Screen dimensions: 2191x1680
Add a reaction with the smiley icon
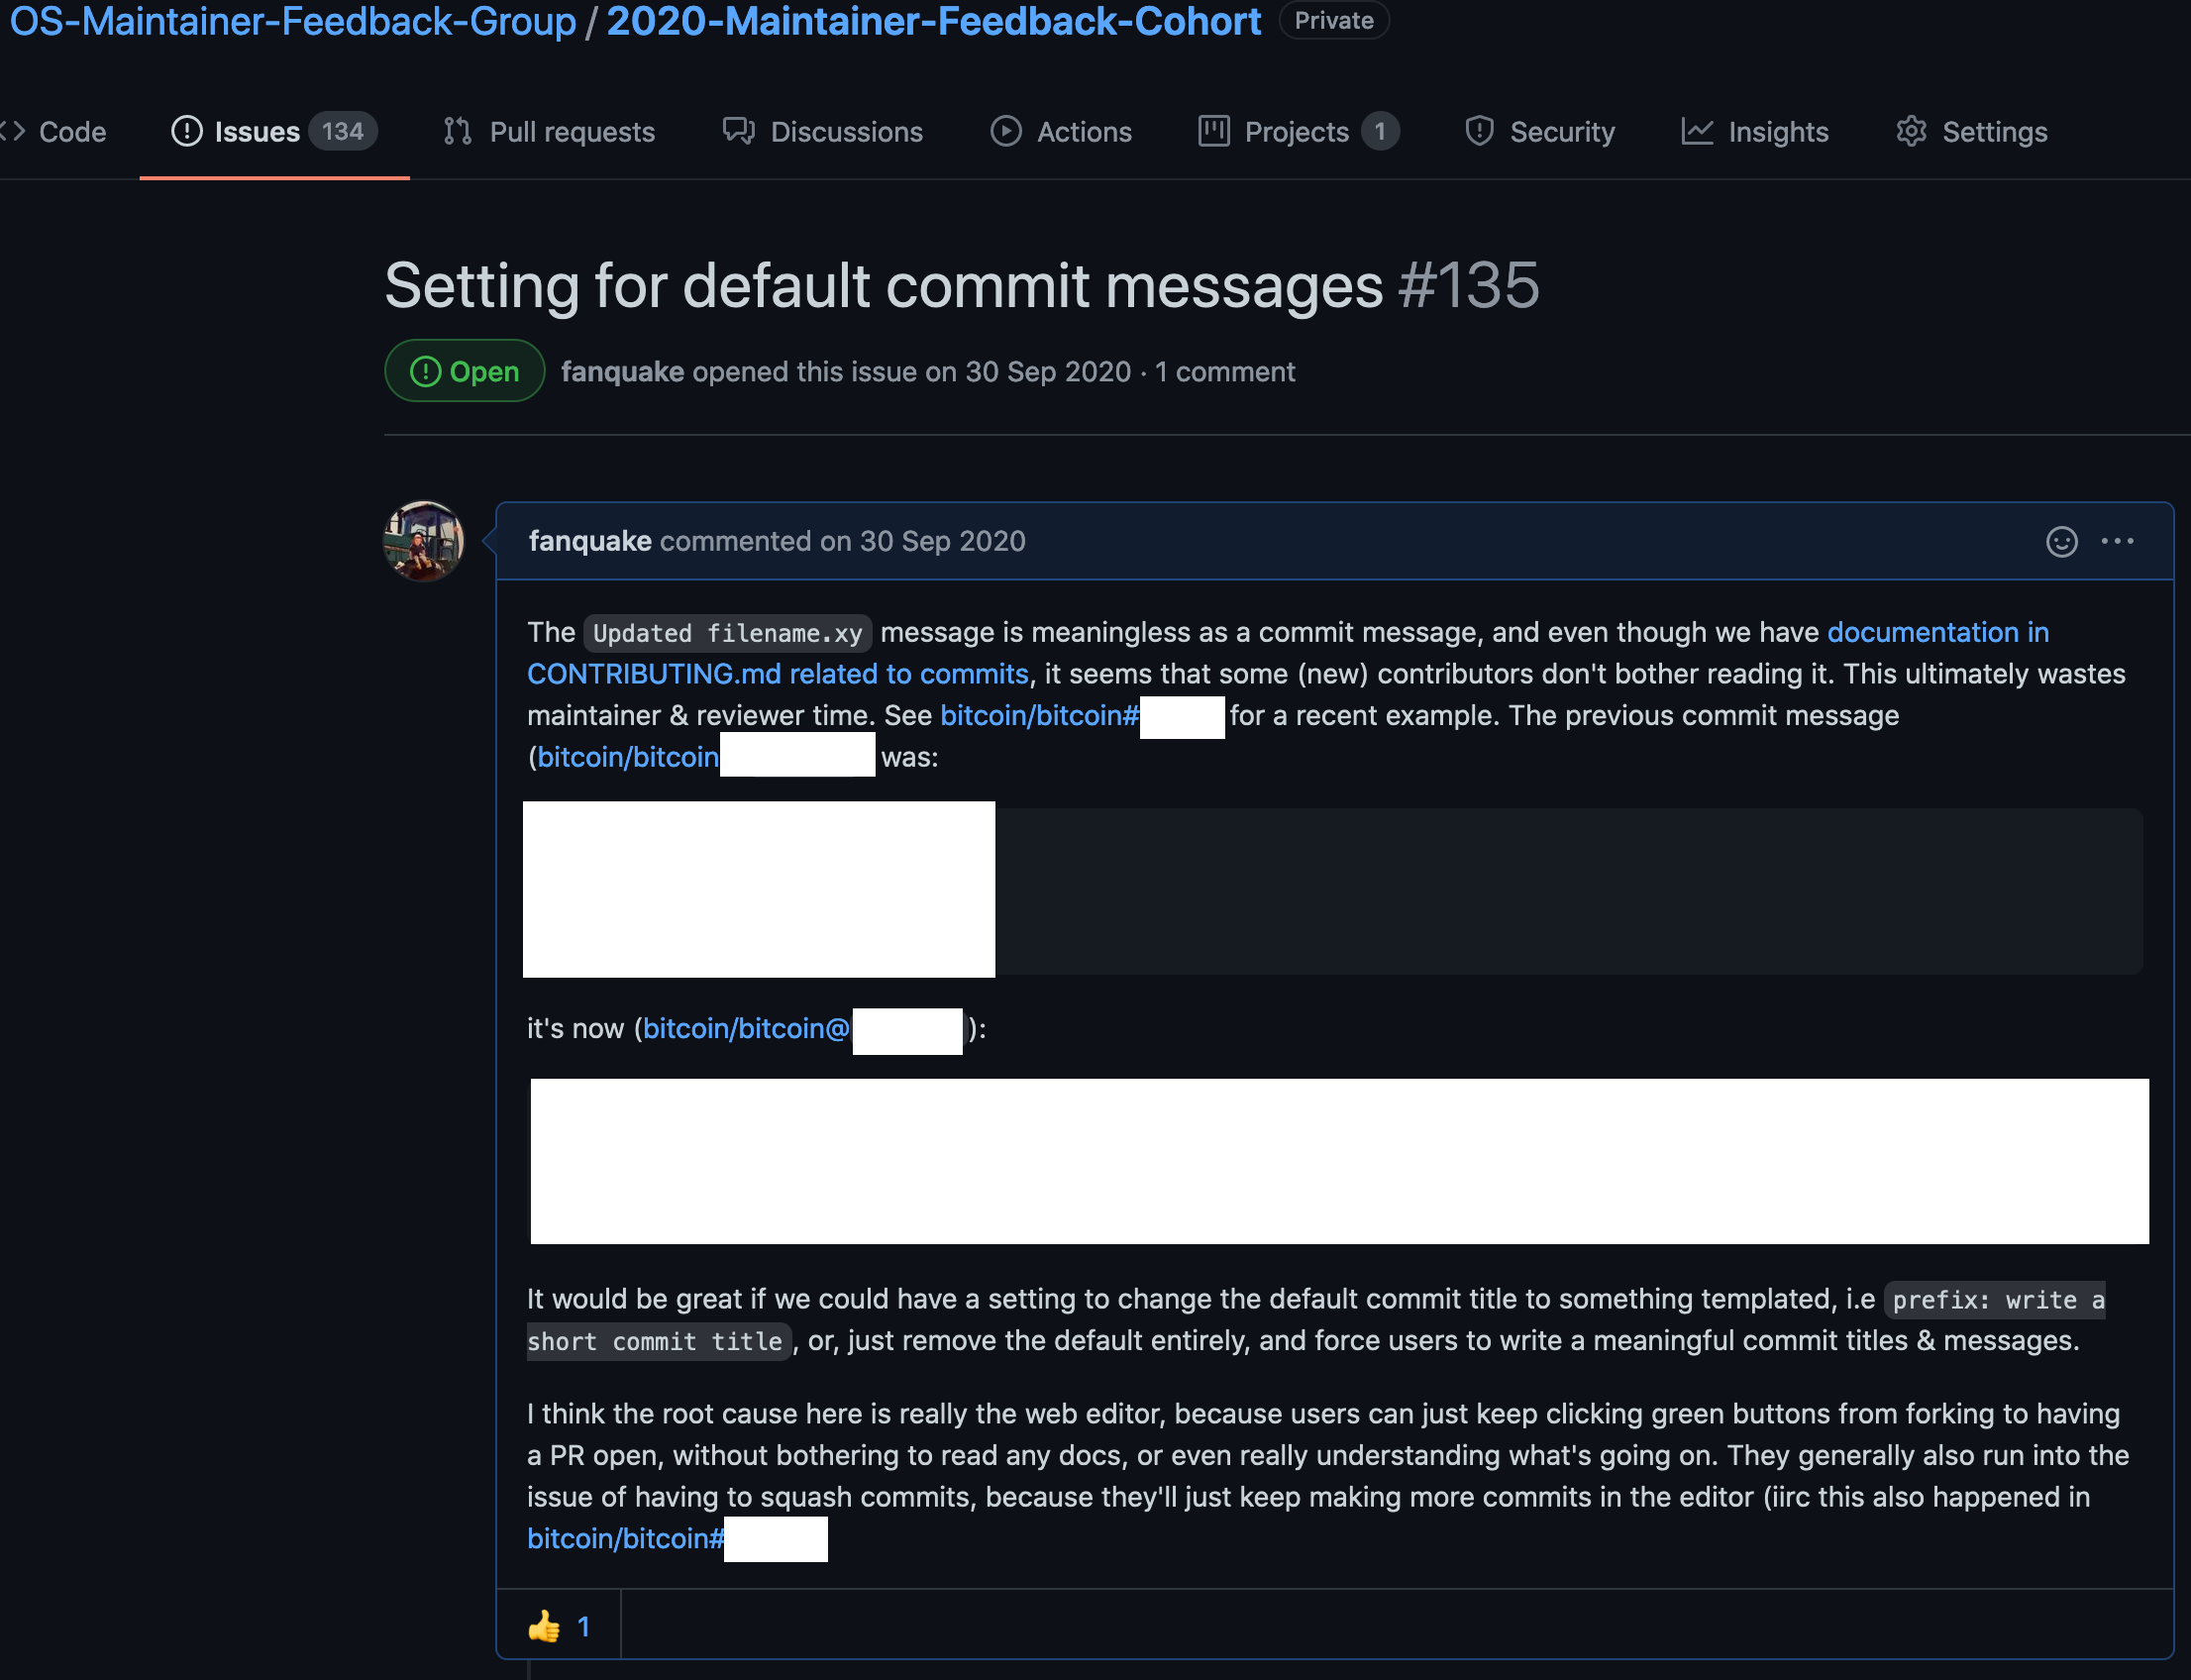tap(2062, 541)
